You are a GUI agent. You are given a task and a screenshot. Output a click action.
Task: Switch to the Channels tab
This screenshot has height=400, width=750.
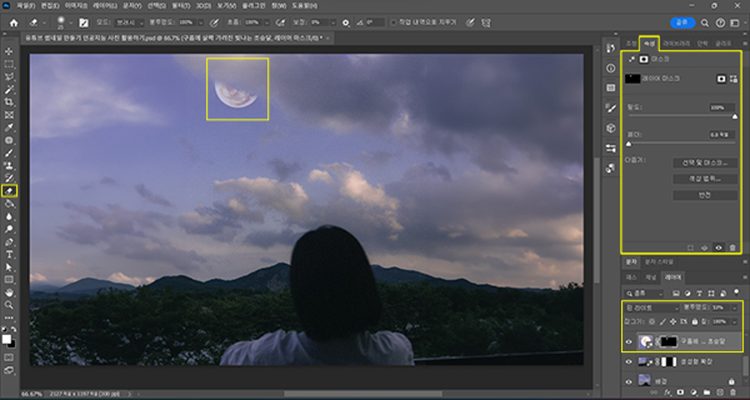tap(651, 277)
